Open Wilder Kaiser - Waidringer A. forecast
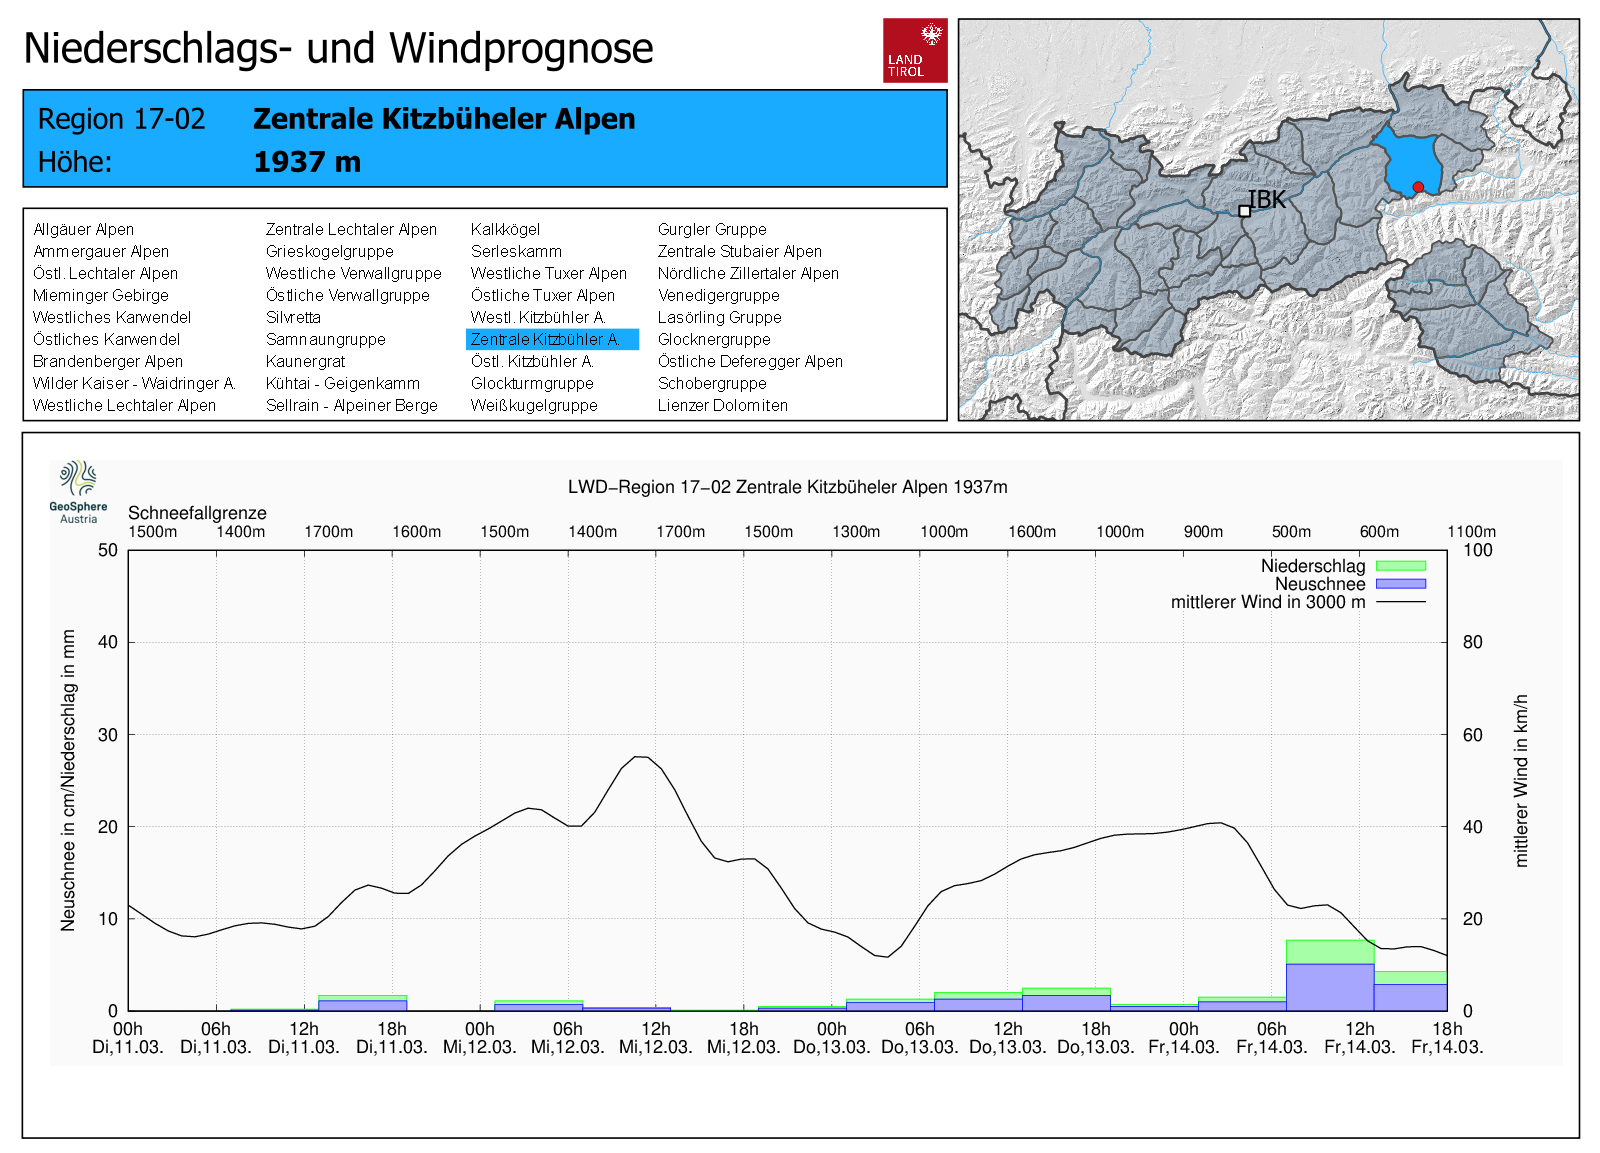1600x1153 pixels. click(134, 383)
